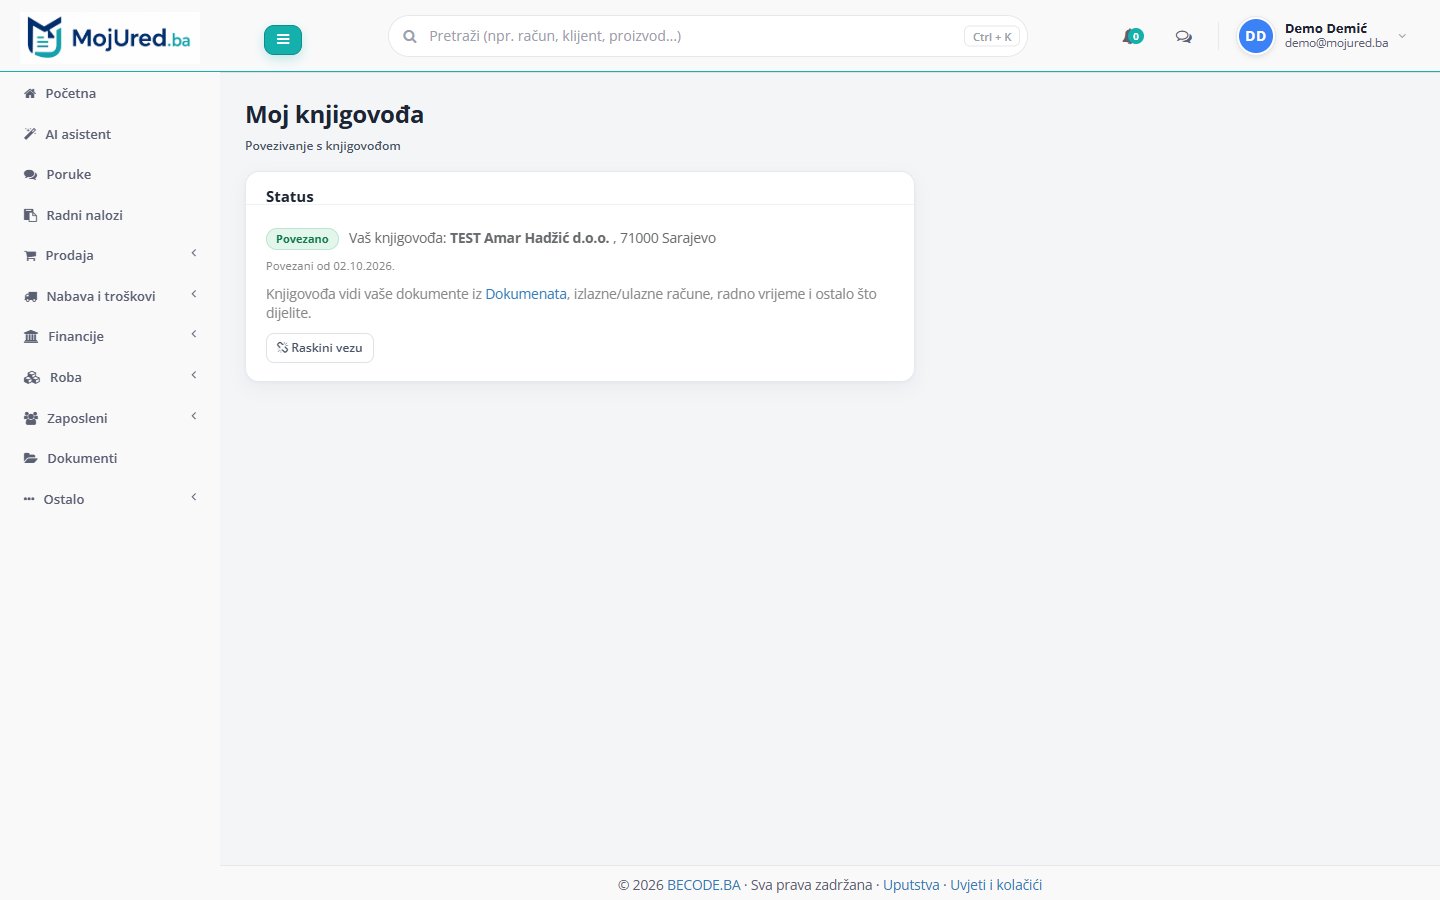Click the people icon beside Zaposleni

[x=31, y=418]
